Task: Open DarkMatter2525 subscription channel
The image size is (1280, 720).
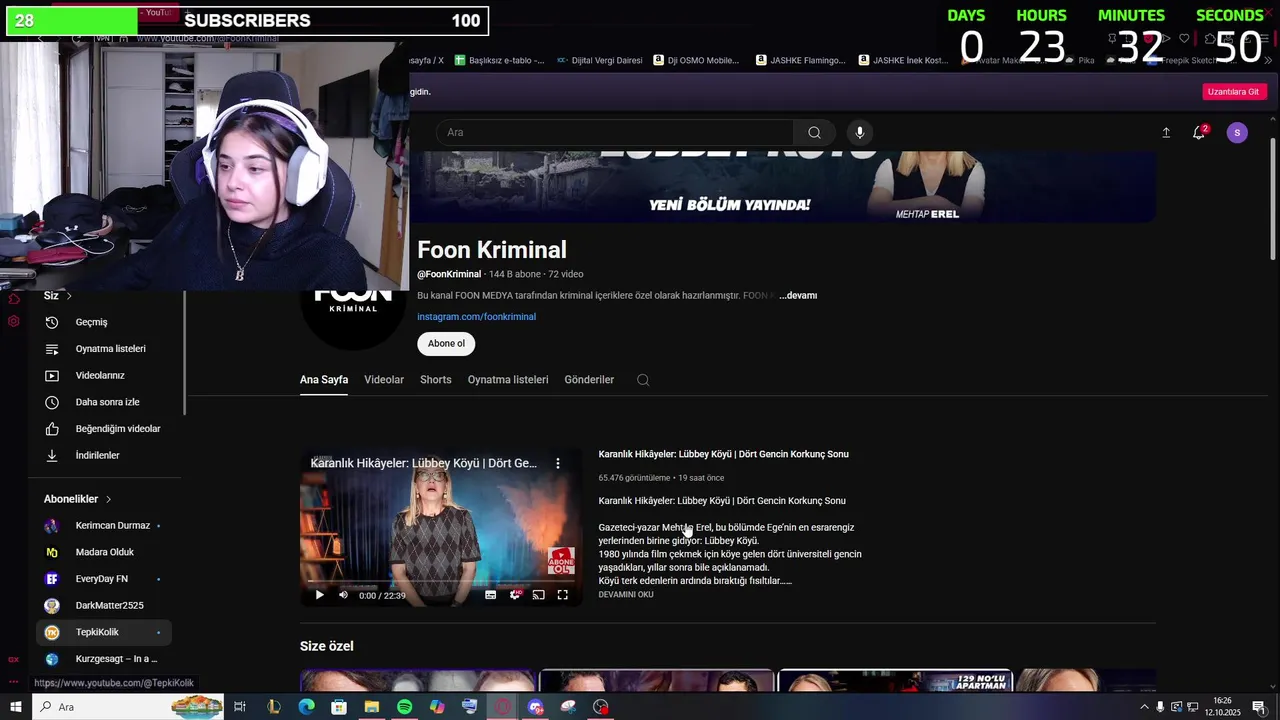Action: (x=104, y=605)
